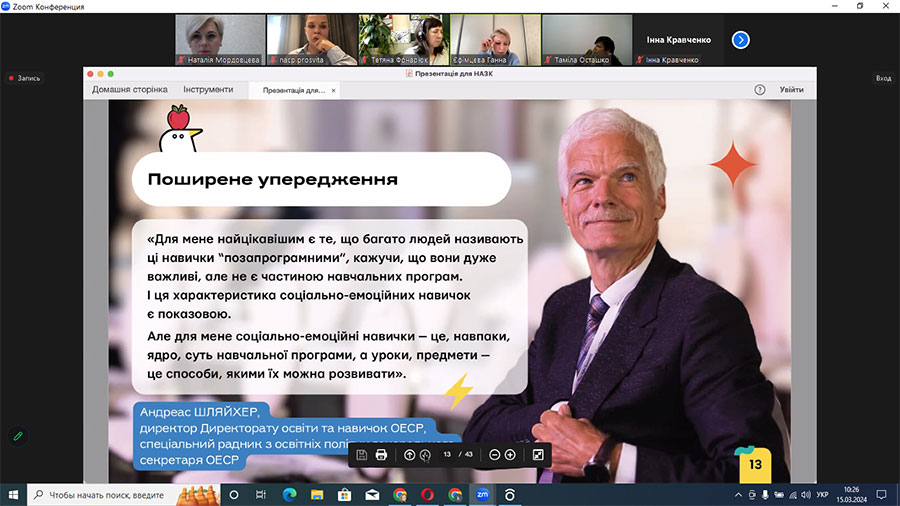Go to previous page with up arrow
The width and height of the screenshot is (900, 506).
[409, 455]
